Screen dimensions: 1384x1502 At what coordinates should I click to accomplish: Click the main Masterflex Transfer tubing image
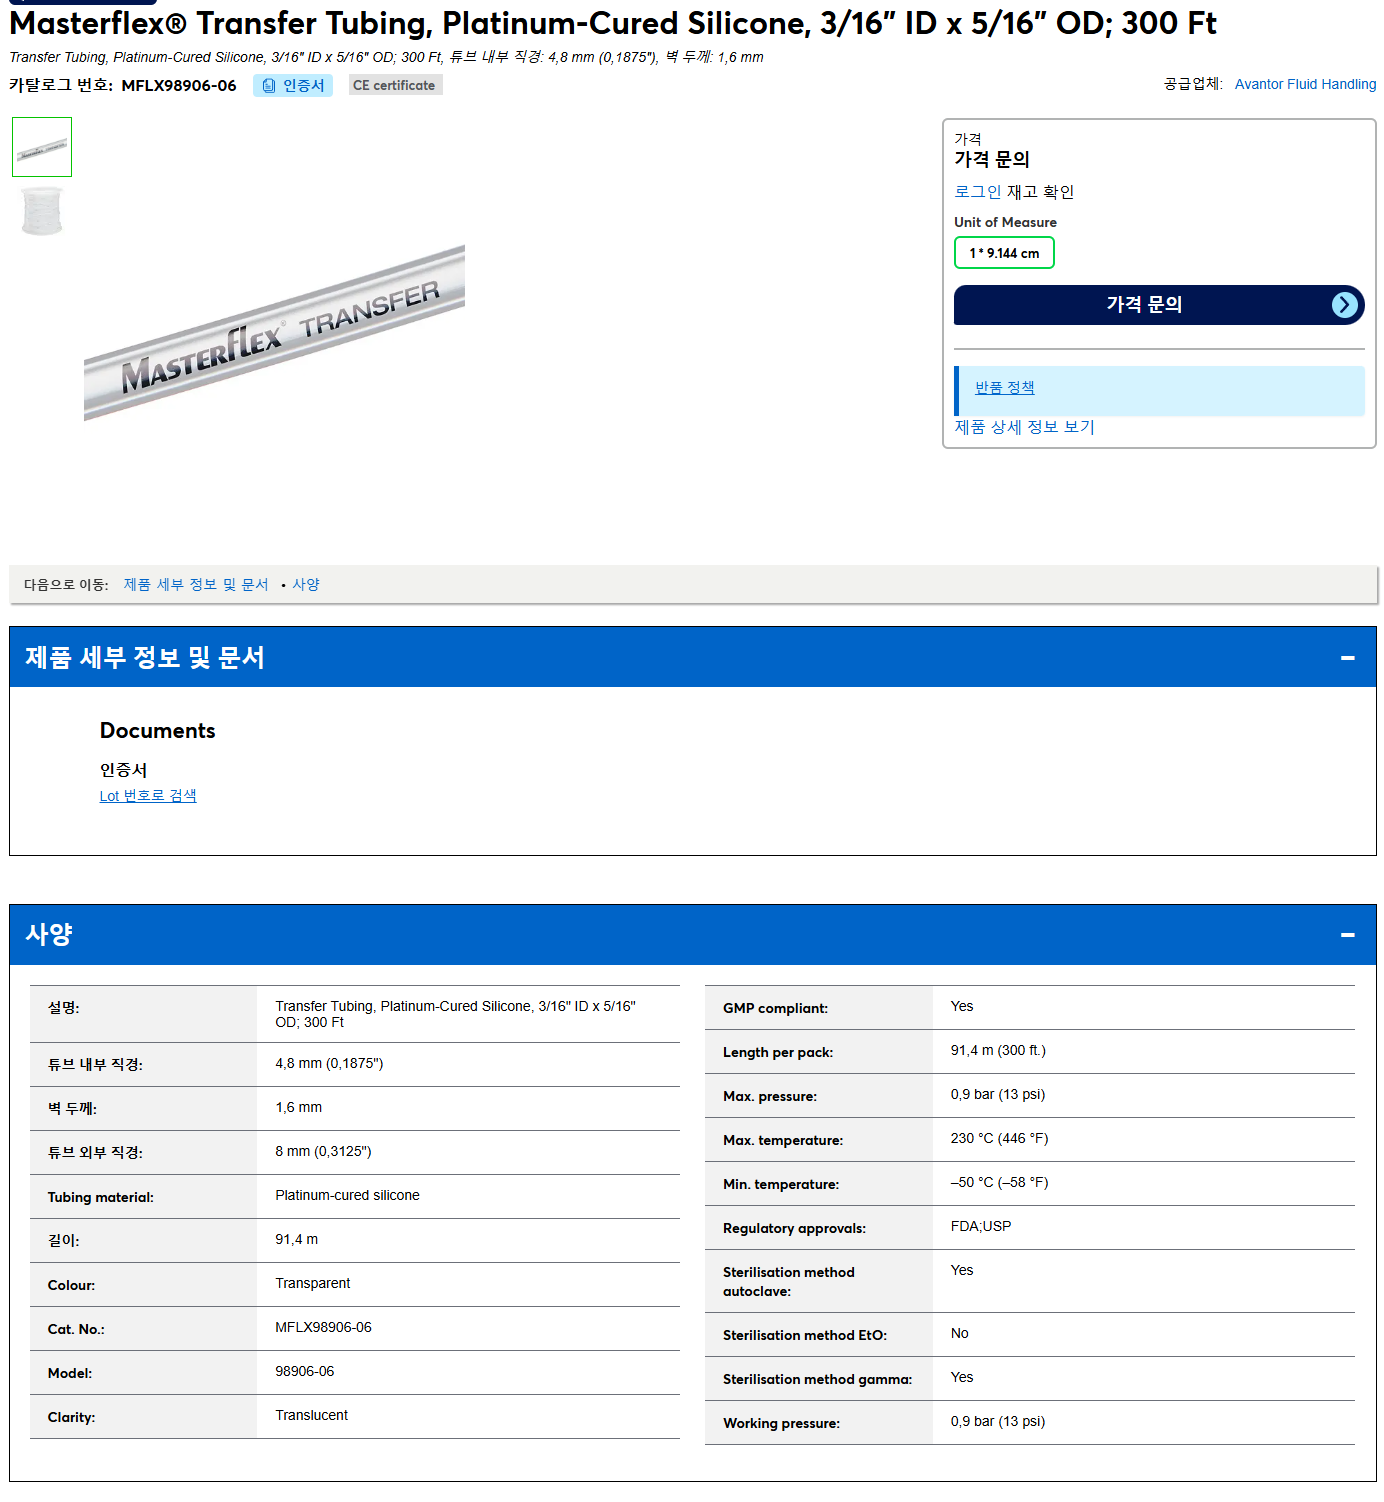tap(274, 333)
